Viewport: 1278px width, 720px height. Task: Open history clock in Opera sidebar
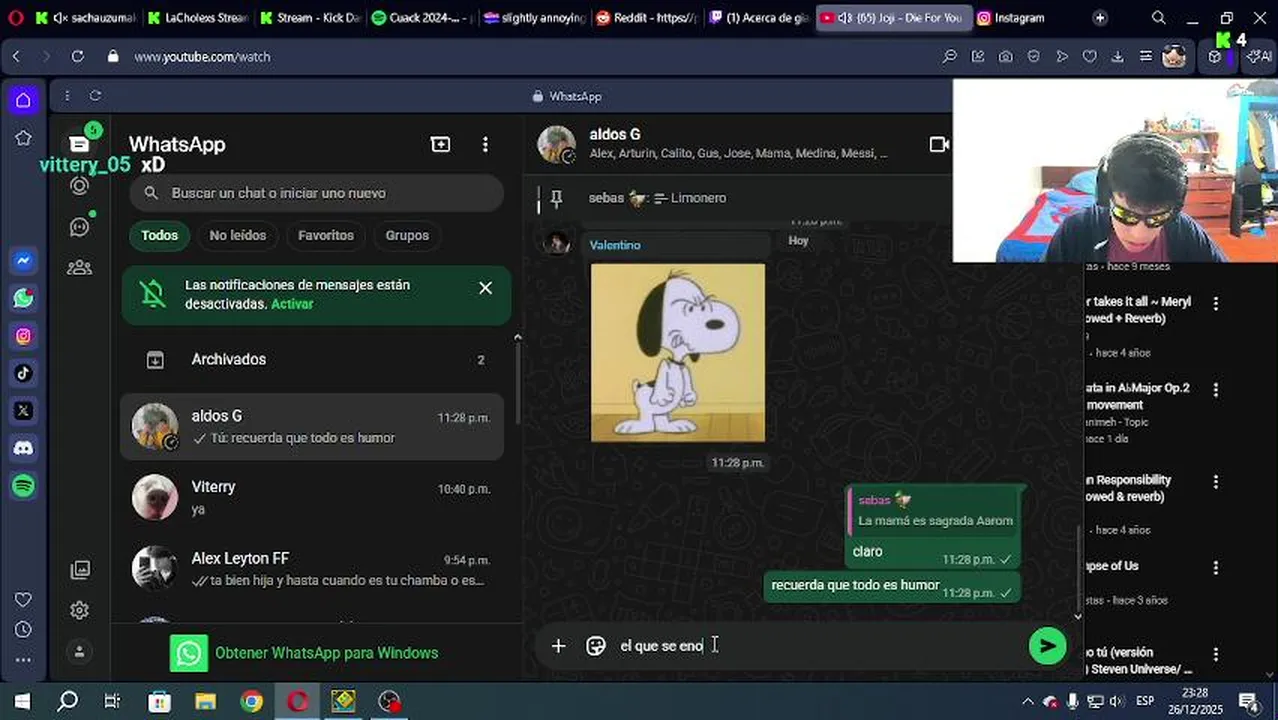[23, 630]
